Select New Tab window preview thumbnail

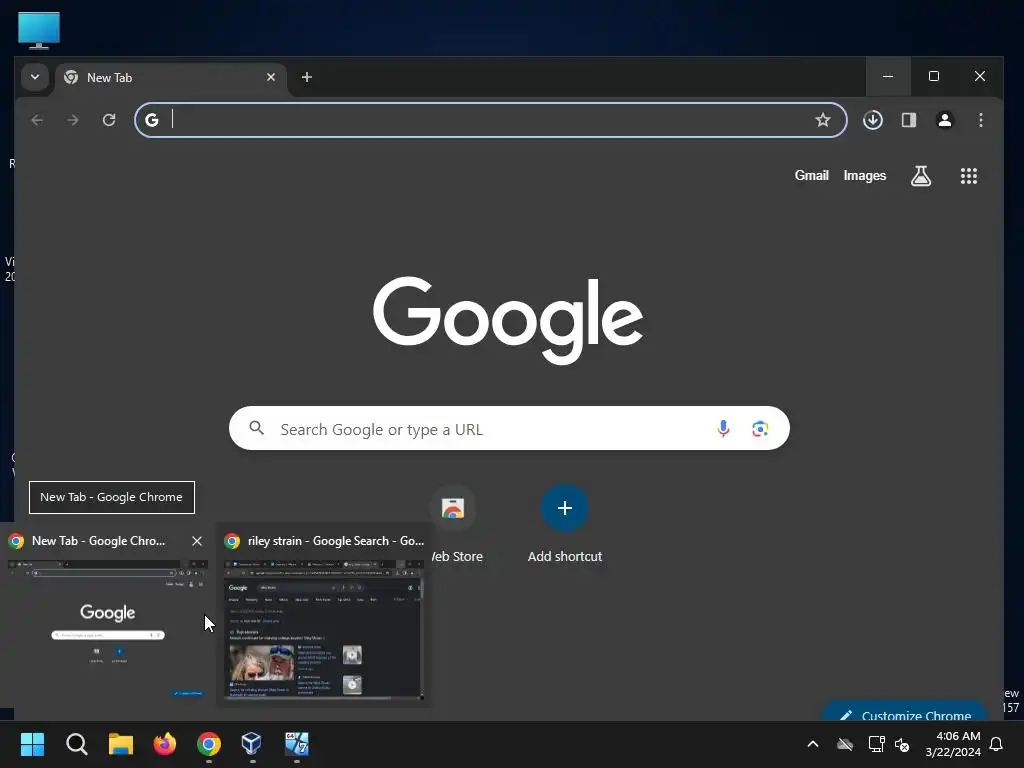pyautogui.click(x=107, y=629)
